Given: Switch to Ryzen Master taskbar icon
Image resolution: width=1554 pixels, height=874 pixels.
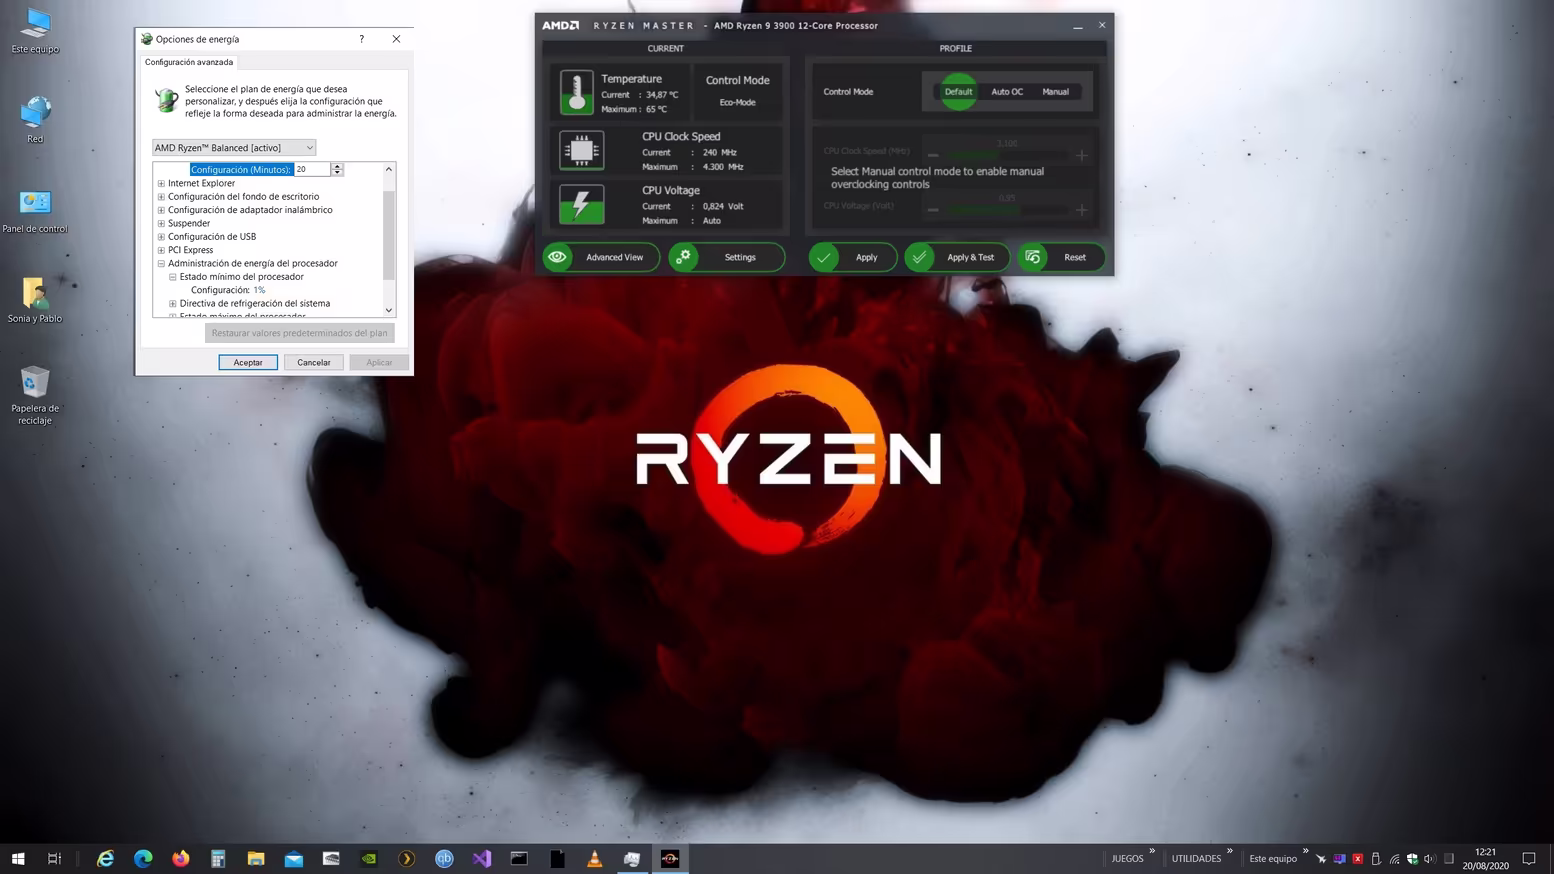Looking at the screenshot, I should pos(670,859).
